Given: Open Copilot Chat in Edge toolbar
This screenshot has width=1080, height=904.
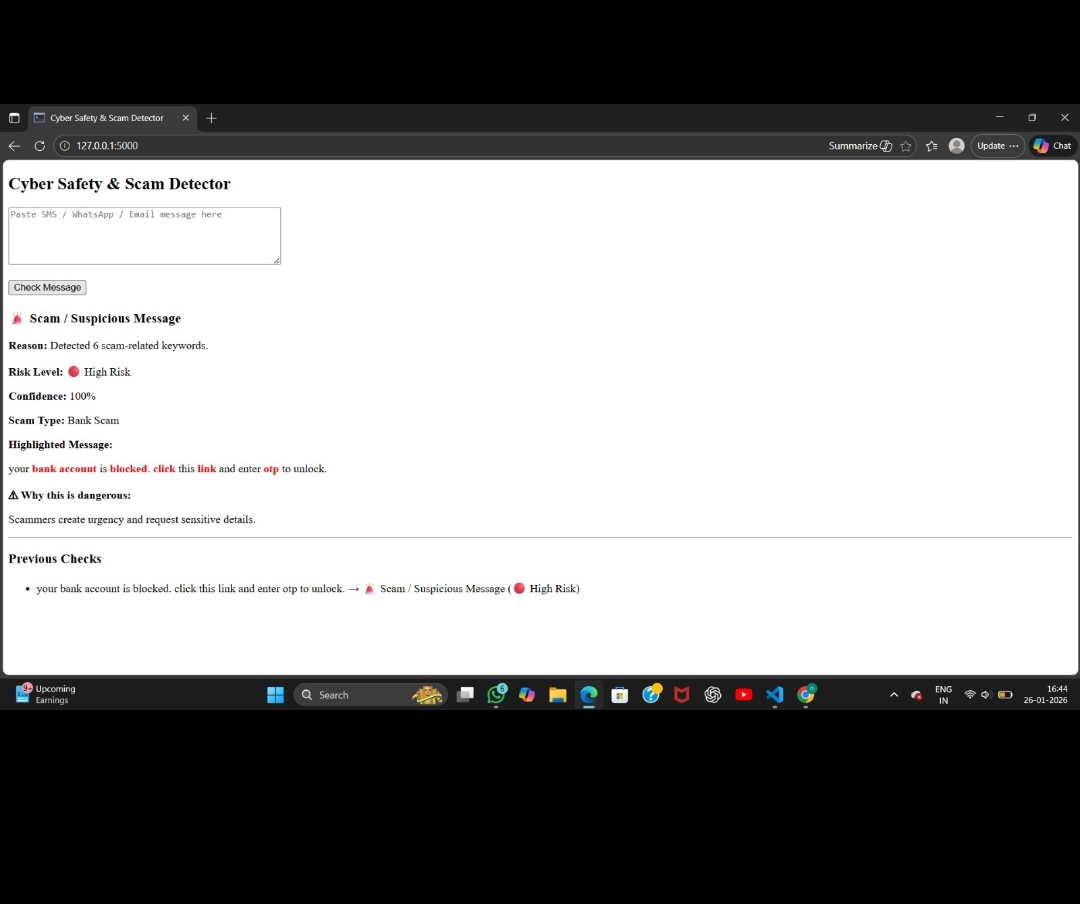Looking at the screenshot, I should [1052, 145].
